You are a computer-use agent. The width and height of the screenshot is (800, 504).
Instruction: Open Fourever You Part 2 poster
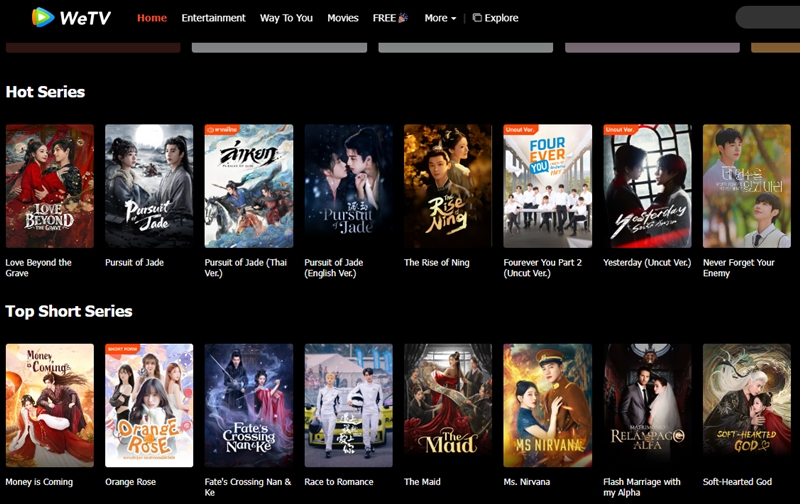point(547,186)
